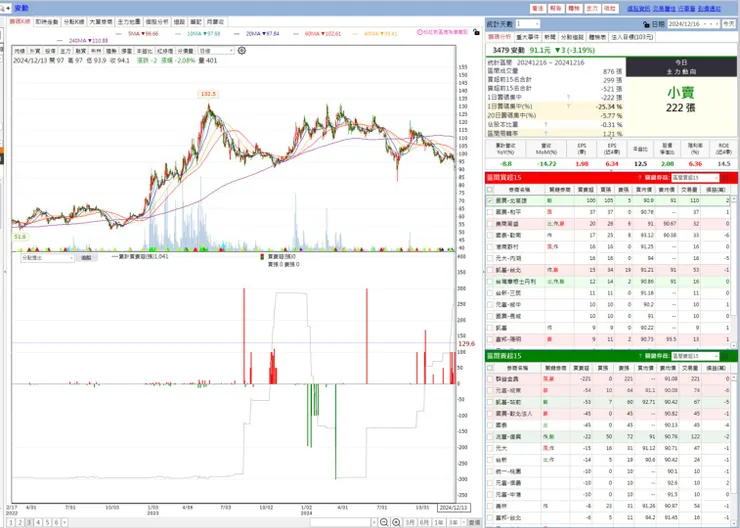The height and width of the screenshot is (528, 740).
Task: Click the search magnifier icon at top-left
Action: tap(3, 8)
